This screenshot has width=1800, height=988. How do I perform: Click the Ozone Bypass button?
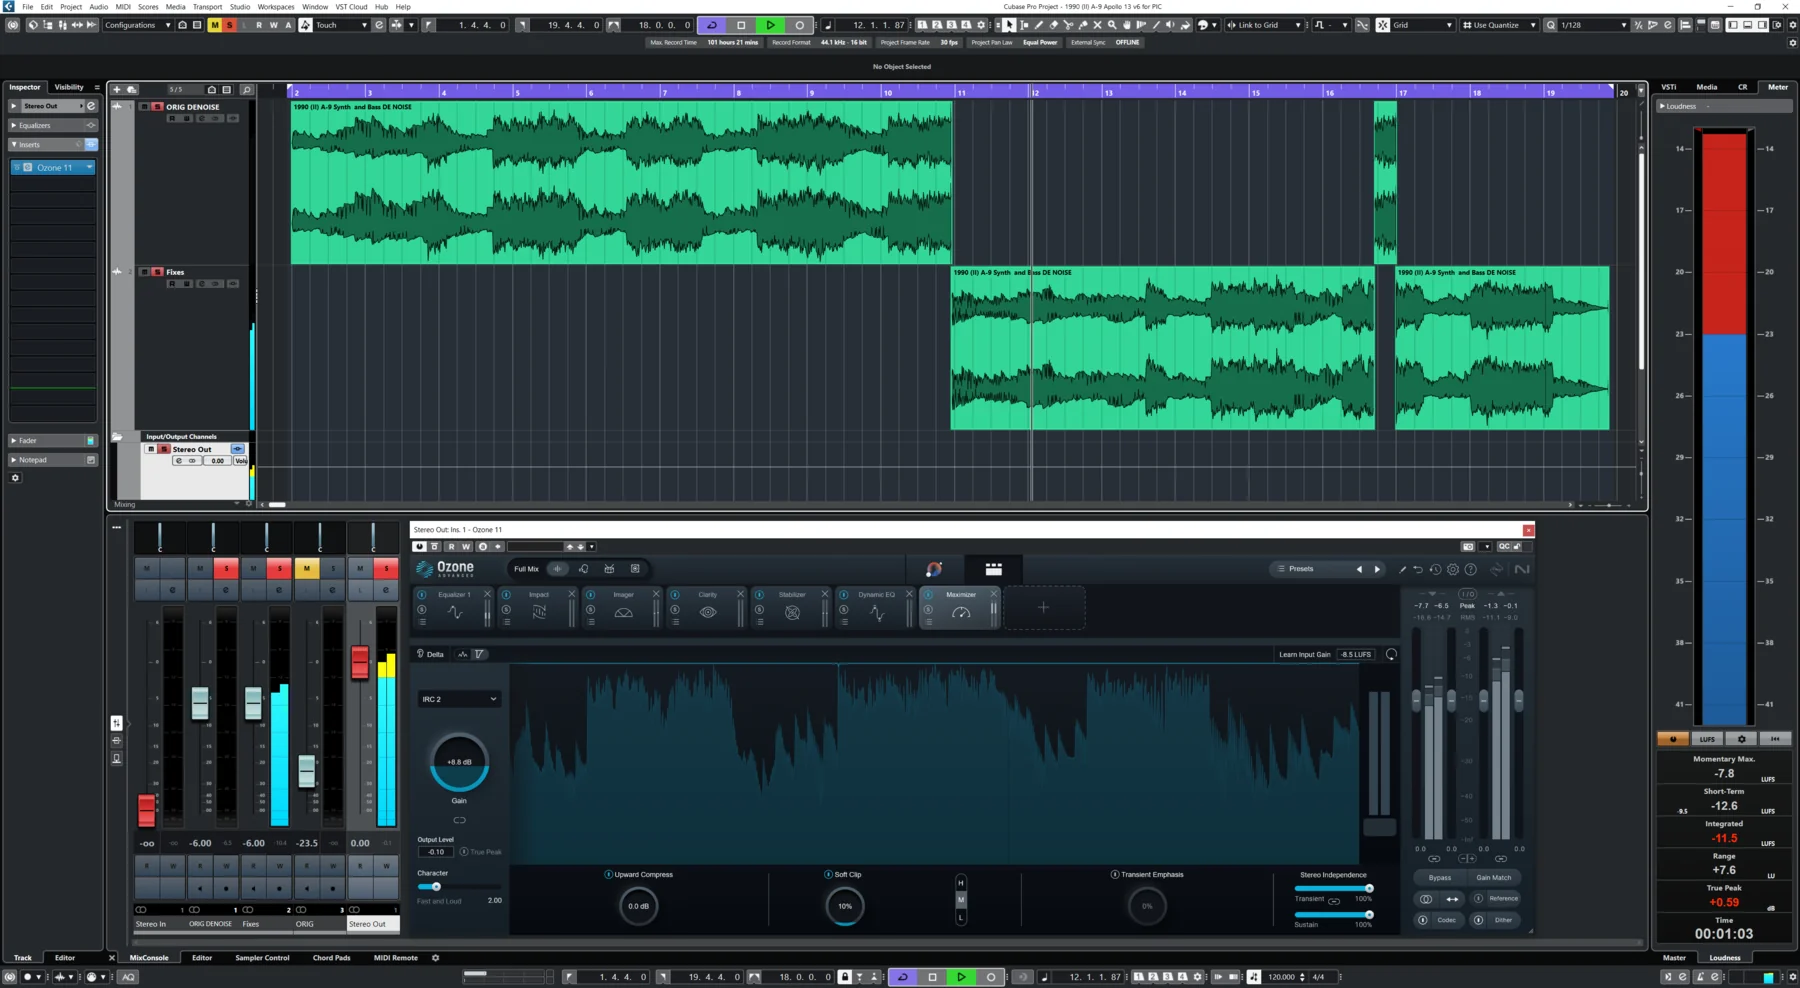click(x=1440, y=877)
